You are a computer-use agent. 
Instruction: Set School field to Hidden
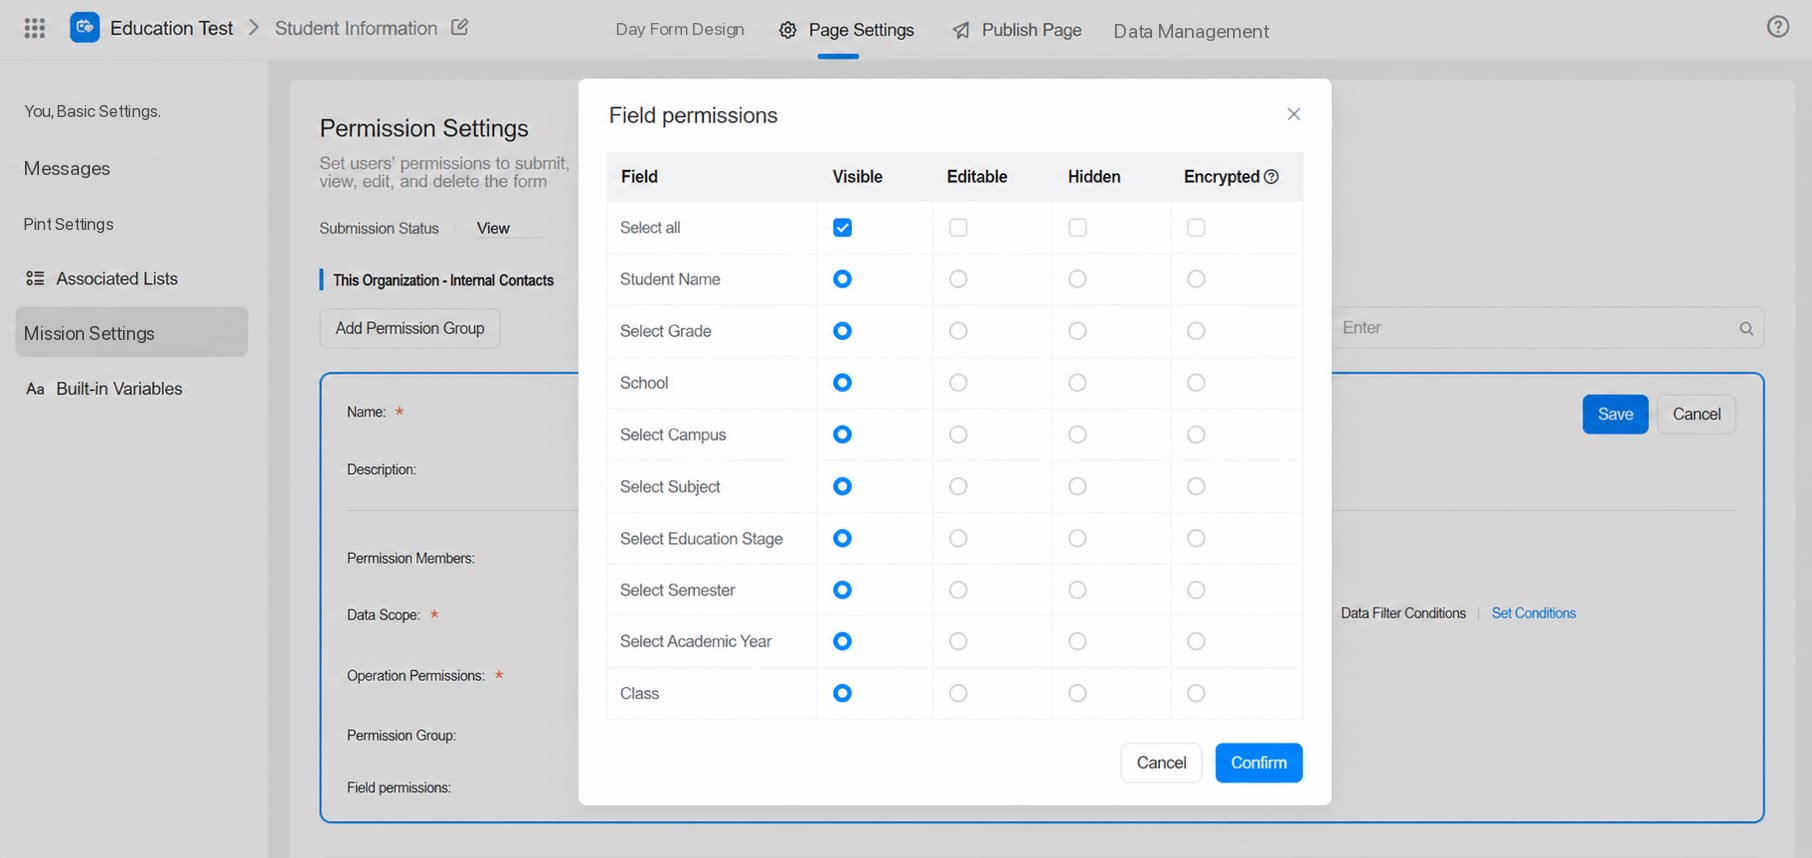coord(1077,383)
